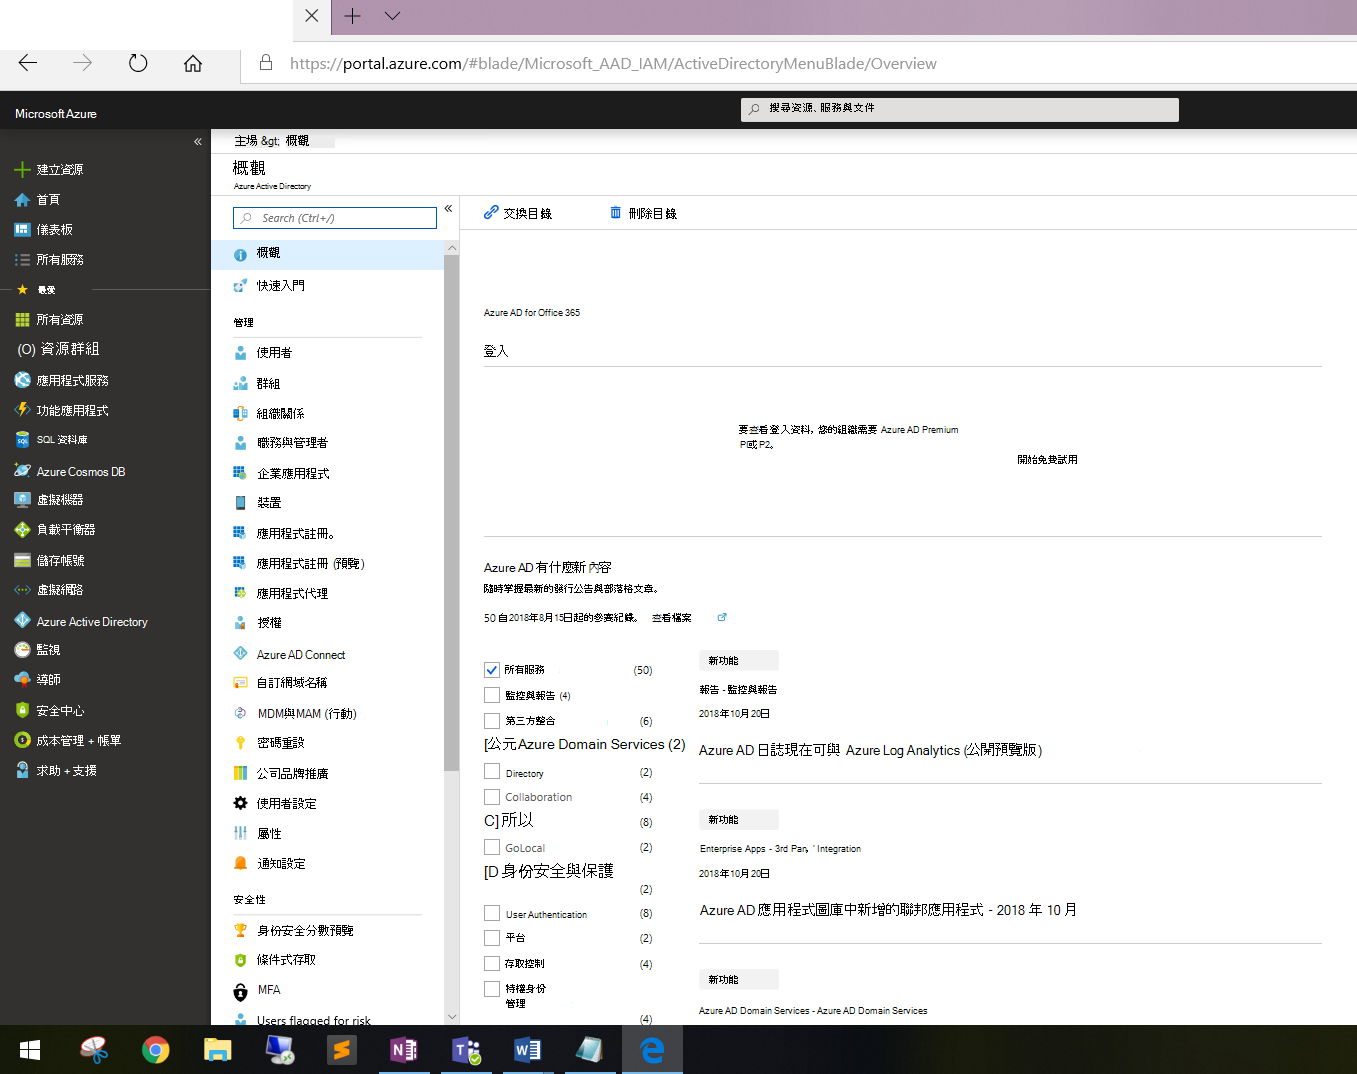1357x1074 pixels.
Task: Click the MFA padlock icon
Action: [x=240, y=989]
